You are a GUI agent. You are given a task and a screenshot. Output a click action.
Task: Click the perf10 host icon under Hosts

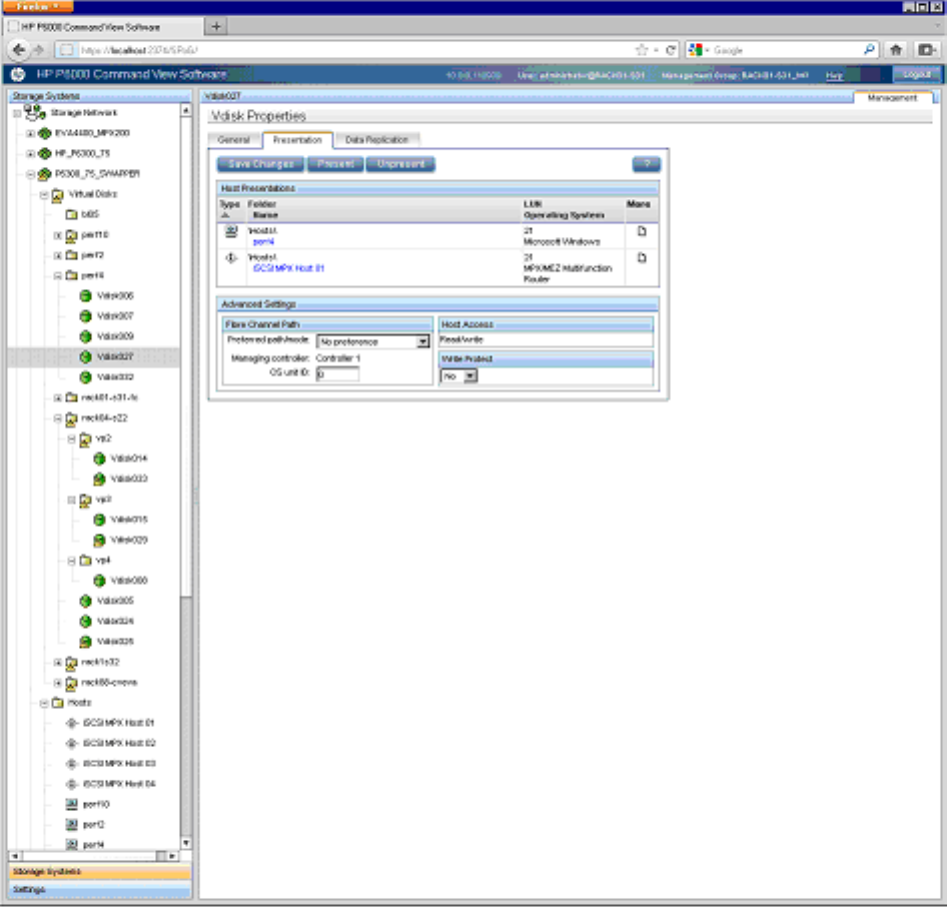(x=72, y=805)
